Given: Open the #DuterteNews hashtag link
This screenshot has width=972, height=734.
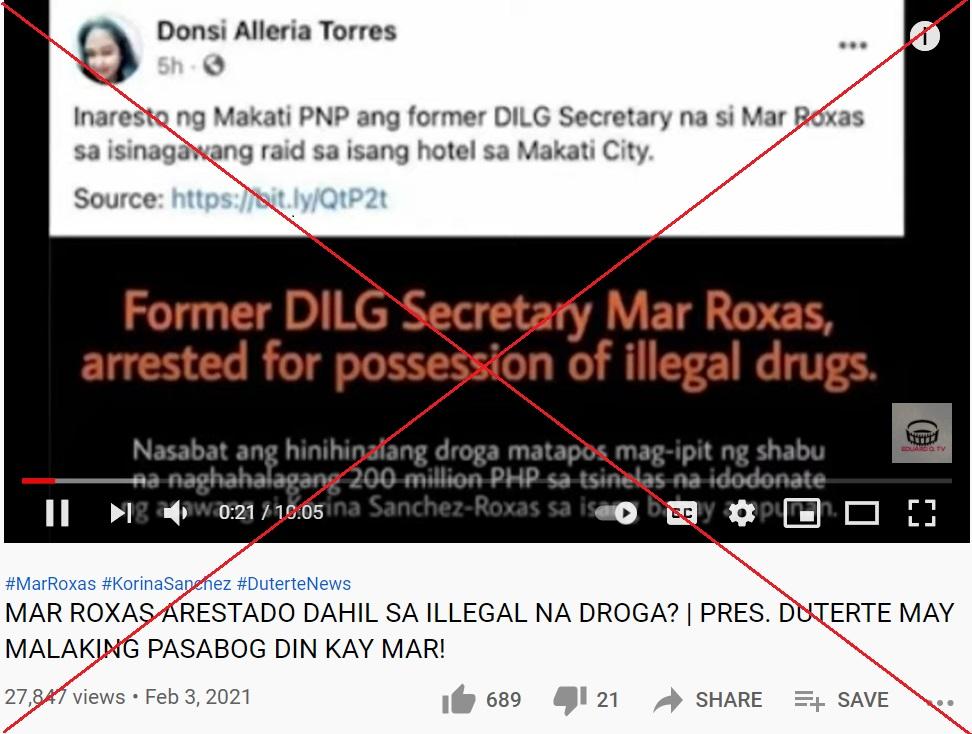Looking at the screenshot, I should (294, 583).
